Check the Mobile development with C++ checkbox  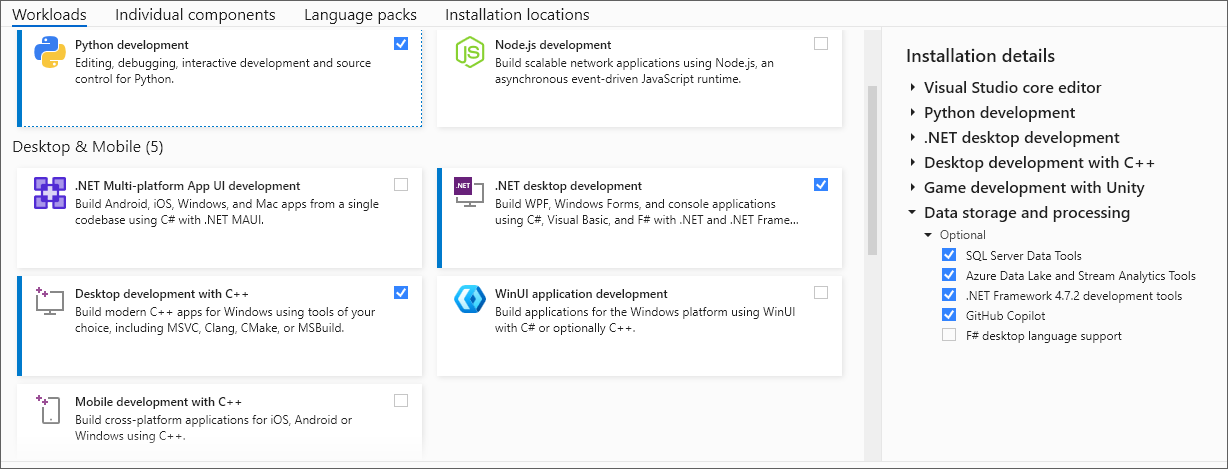[401, 401]
